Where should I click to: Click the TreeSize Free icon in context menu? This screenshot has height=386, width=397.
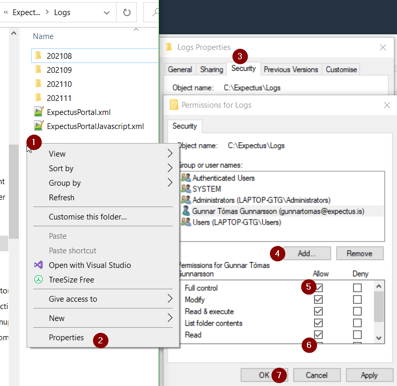38,279
